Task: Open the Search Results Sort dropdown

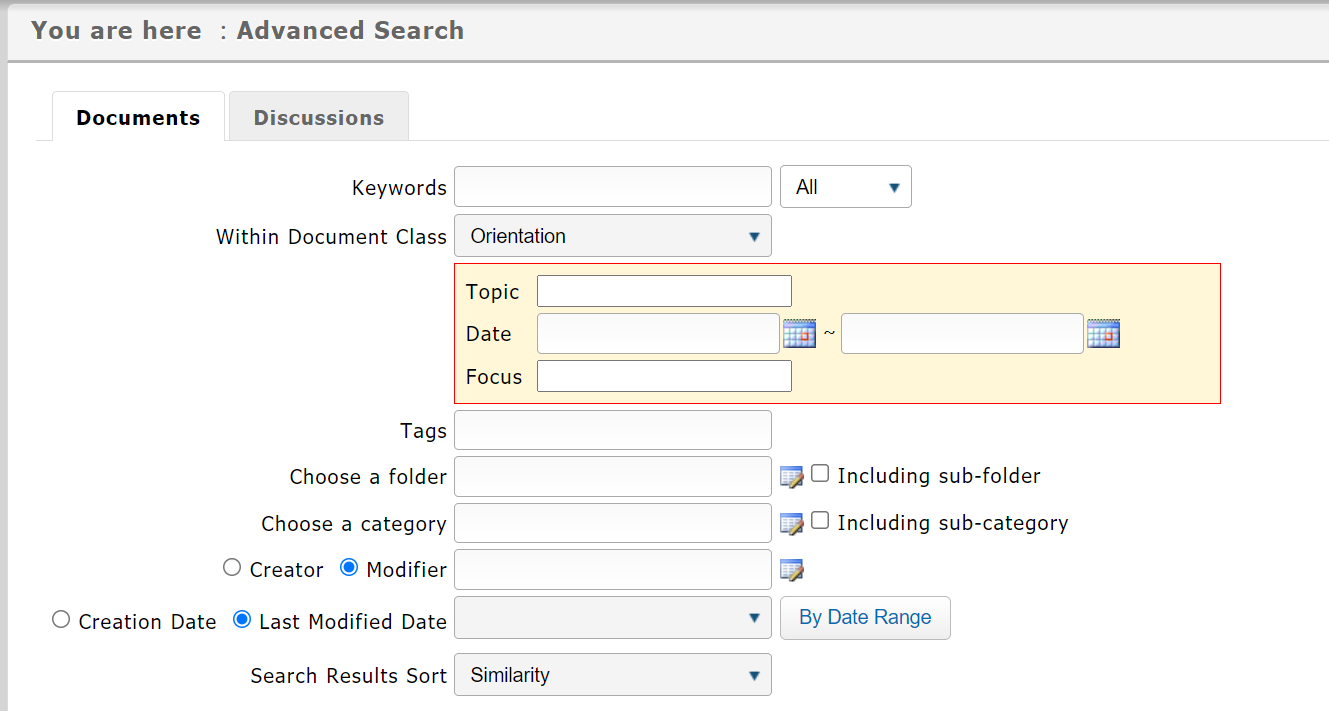Action: click(612, 675)
